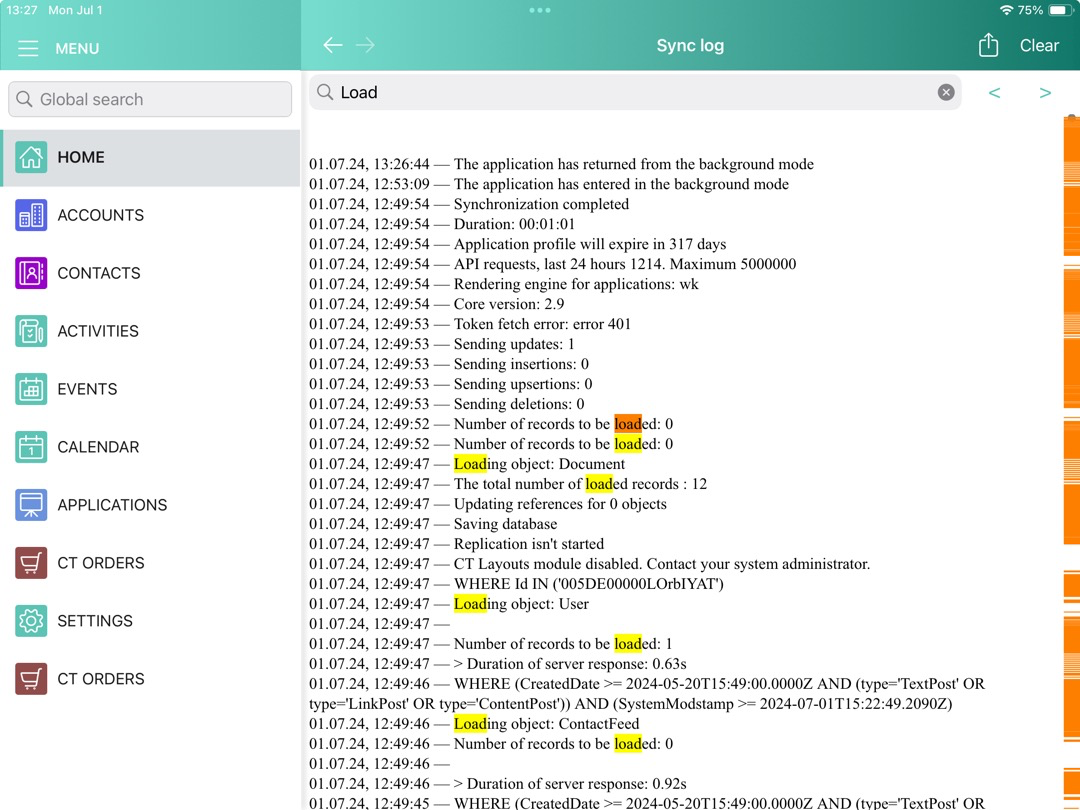Select the Home icon in the sidebar
Image resolution: width=1080 pixels, height=810 pixels.
[30, 157]
